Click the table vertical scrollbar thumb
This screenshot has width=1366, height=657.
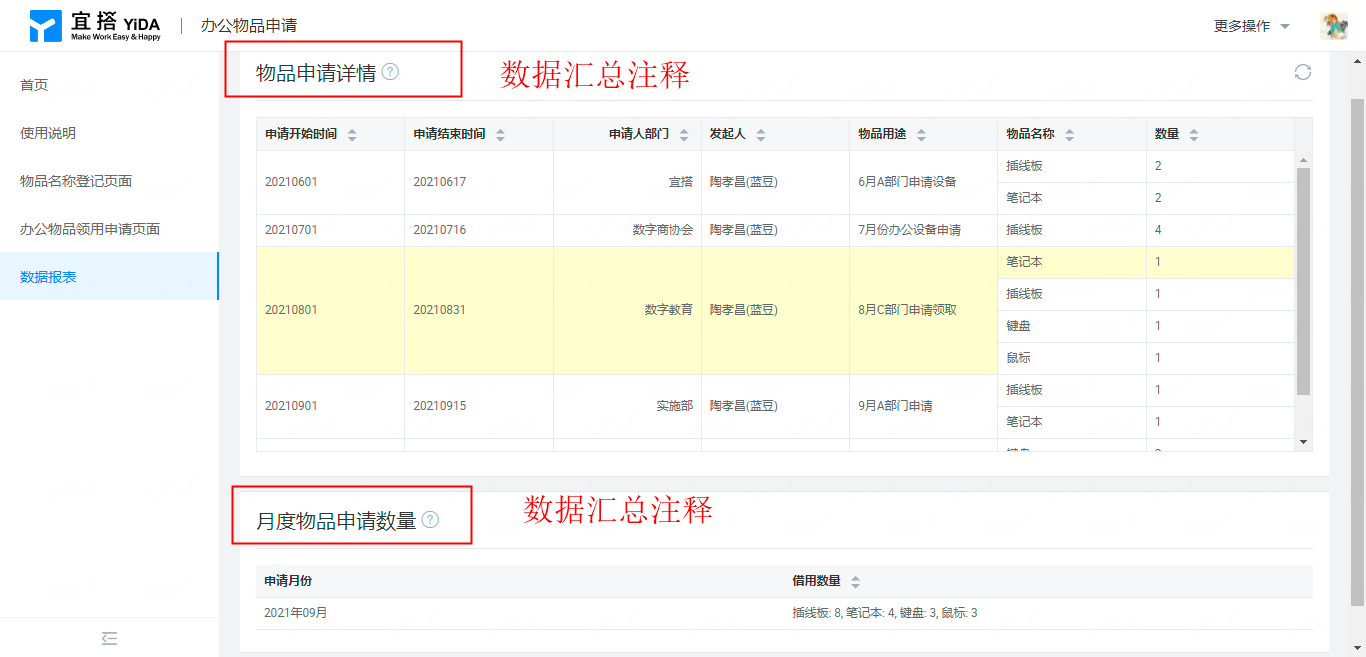click(x=1303, y=281)
